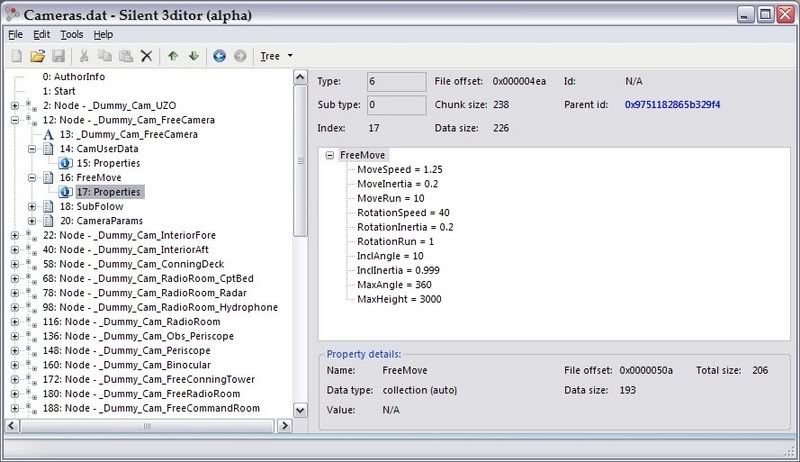Viewport: 800px width, 462px height.
Task: Collapse the _Dummy_Cam_FreeCamera node
Action: 15,120
